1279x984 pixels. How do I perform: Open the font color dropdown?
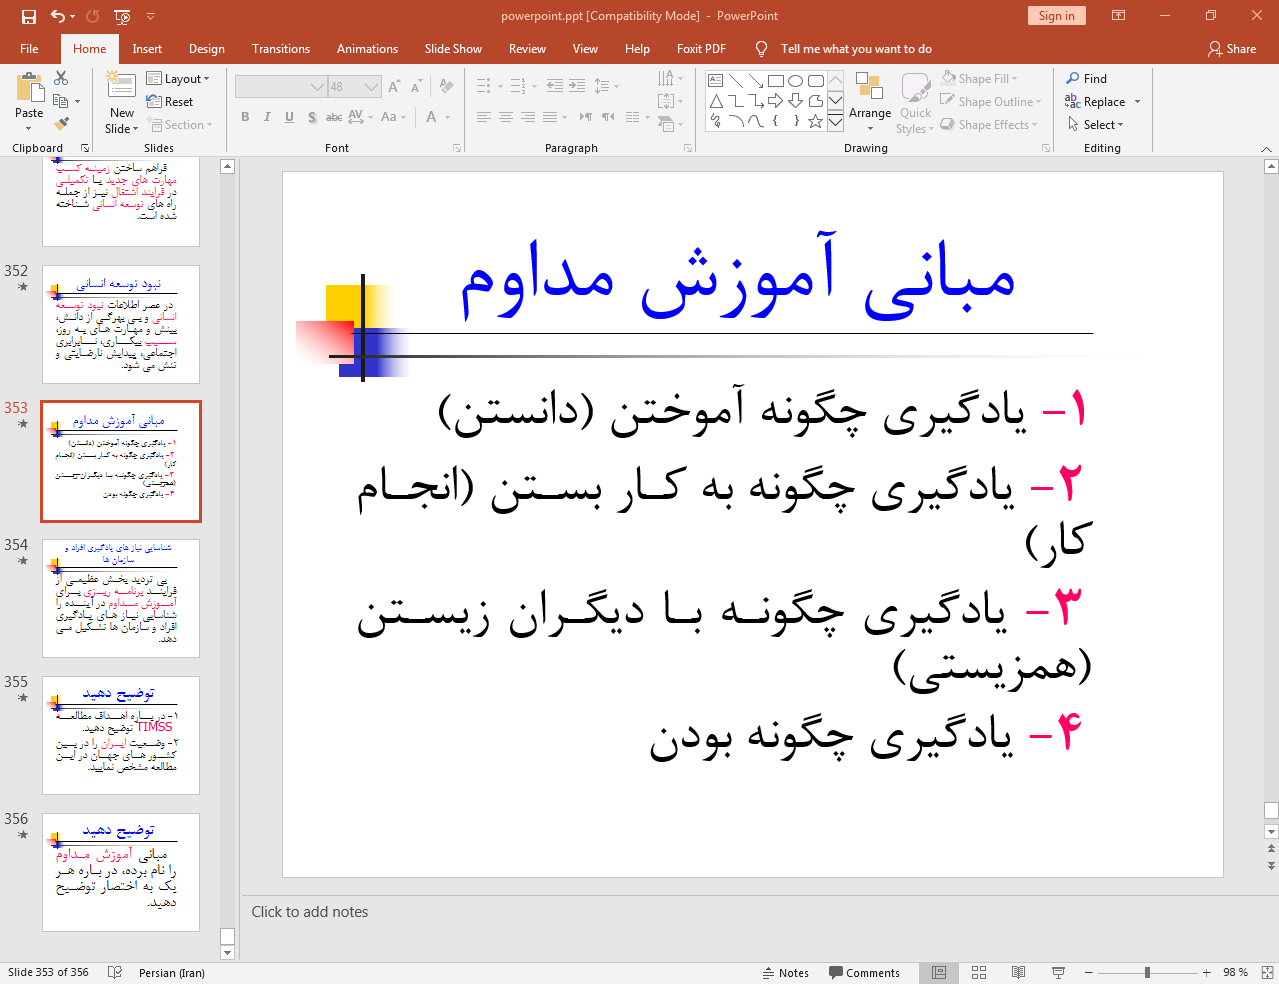pos(446,117)
